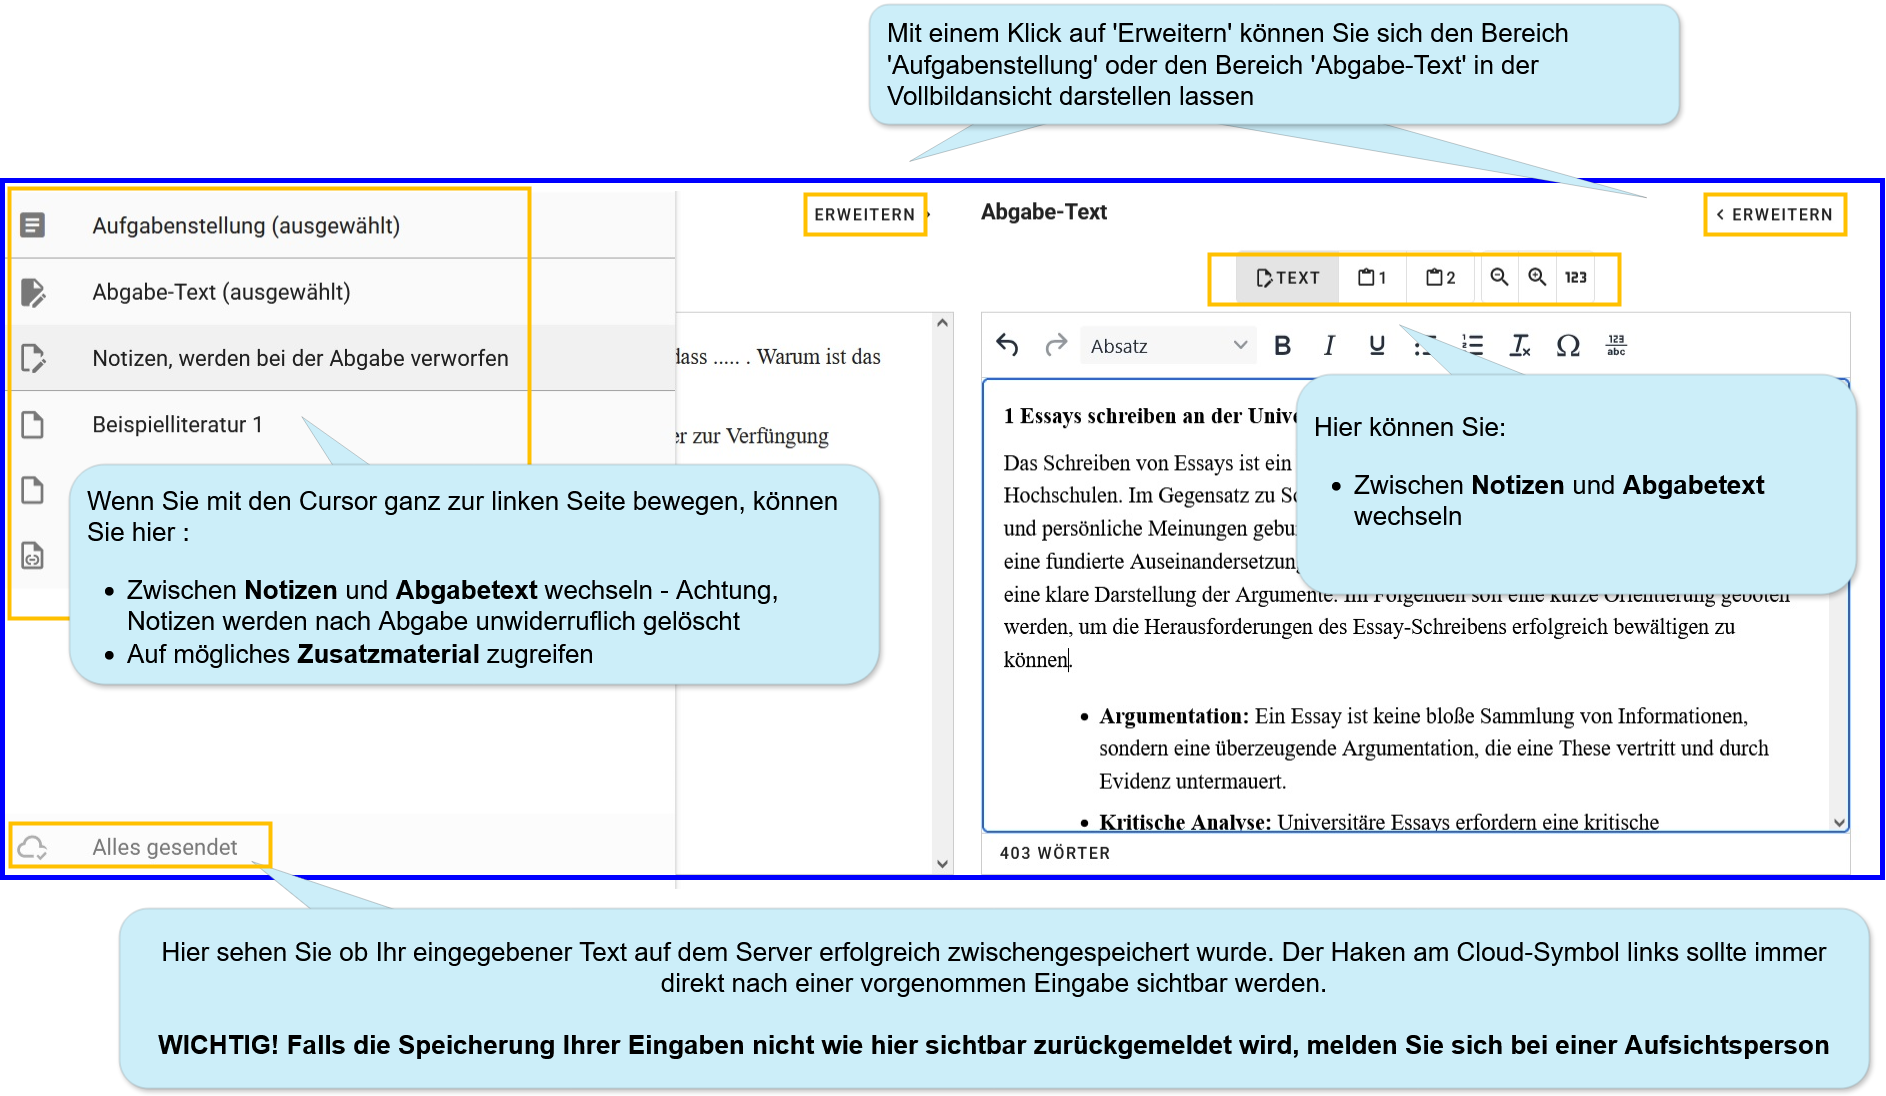Place cursor after the word können in editor
This screenshot has width=1886, height=1096.
point(1070,660)
